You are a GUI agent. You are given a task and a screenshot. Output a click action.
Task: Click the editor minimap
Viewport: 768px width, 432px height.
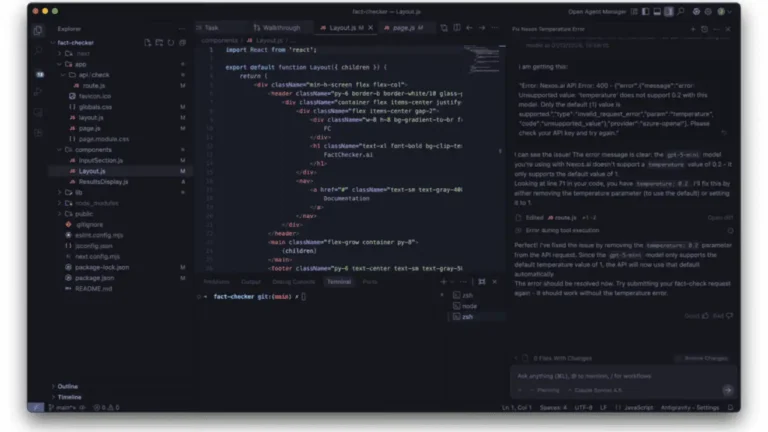click(482, 60)
